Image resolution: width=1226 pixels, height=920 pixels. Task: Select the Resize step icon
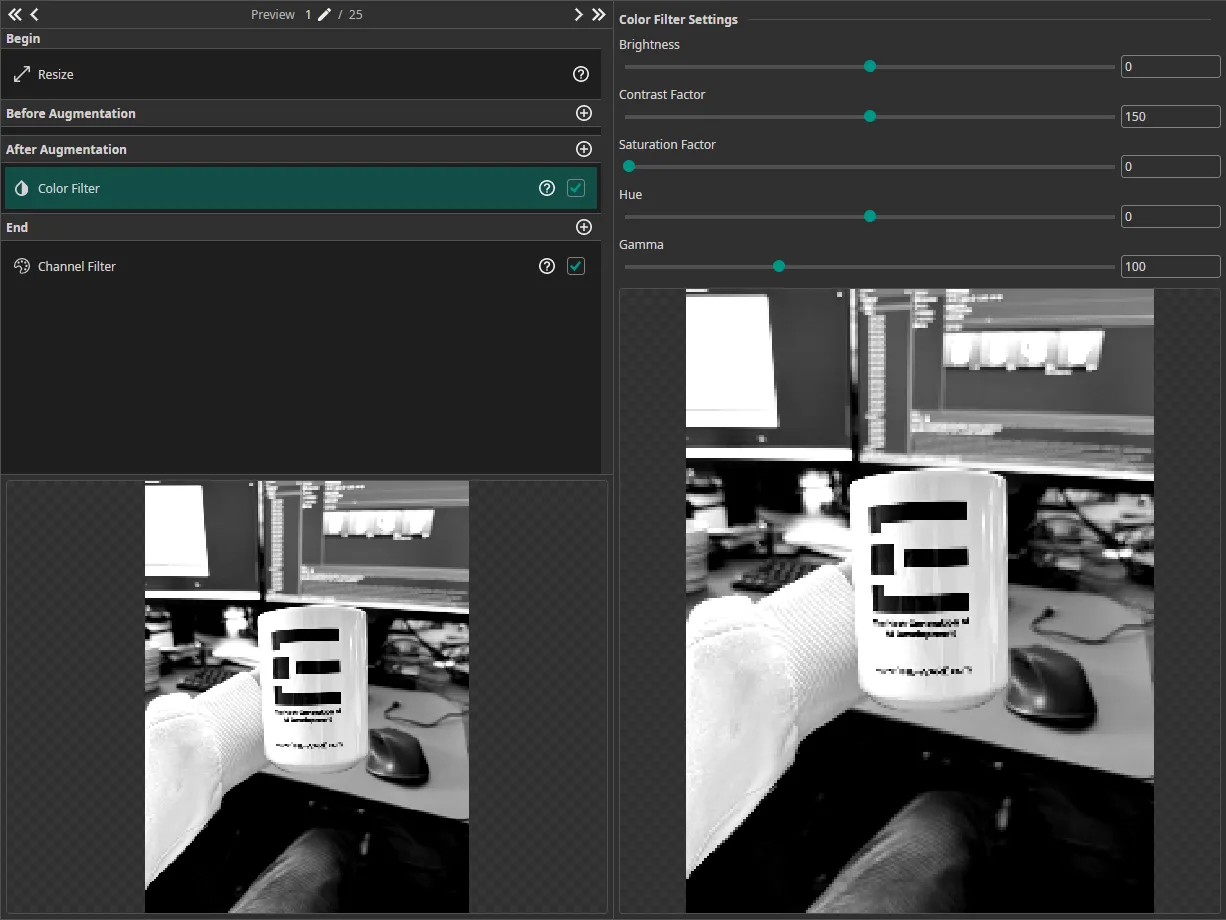(x=21, y=73)
